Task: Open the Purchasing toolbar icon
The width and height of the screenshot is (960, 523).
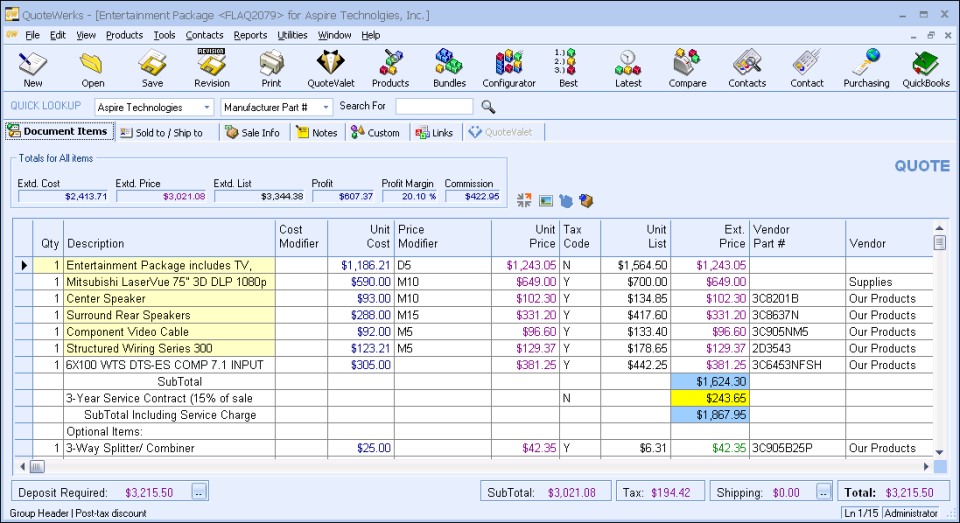Action: (866, 68)
